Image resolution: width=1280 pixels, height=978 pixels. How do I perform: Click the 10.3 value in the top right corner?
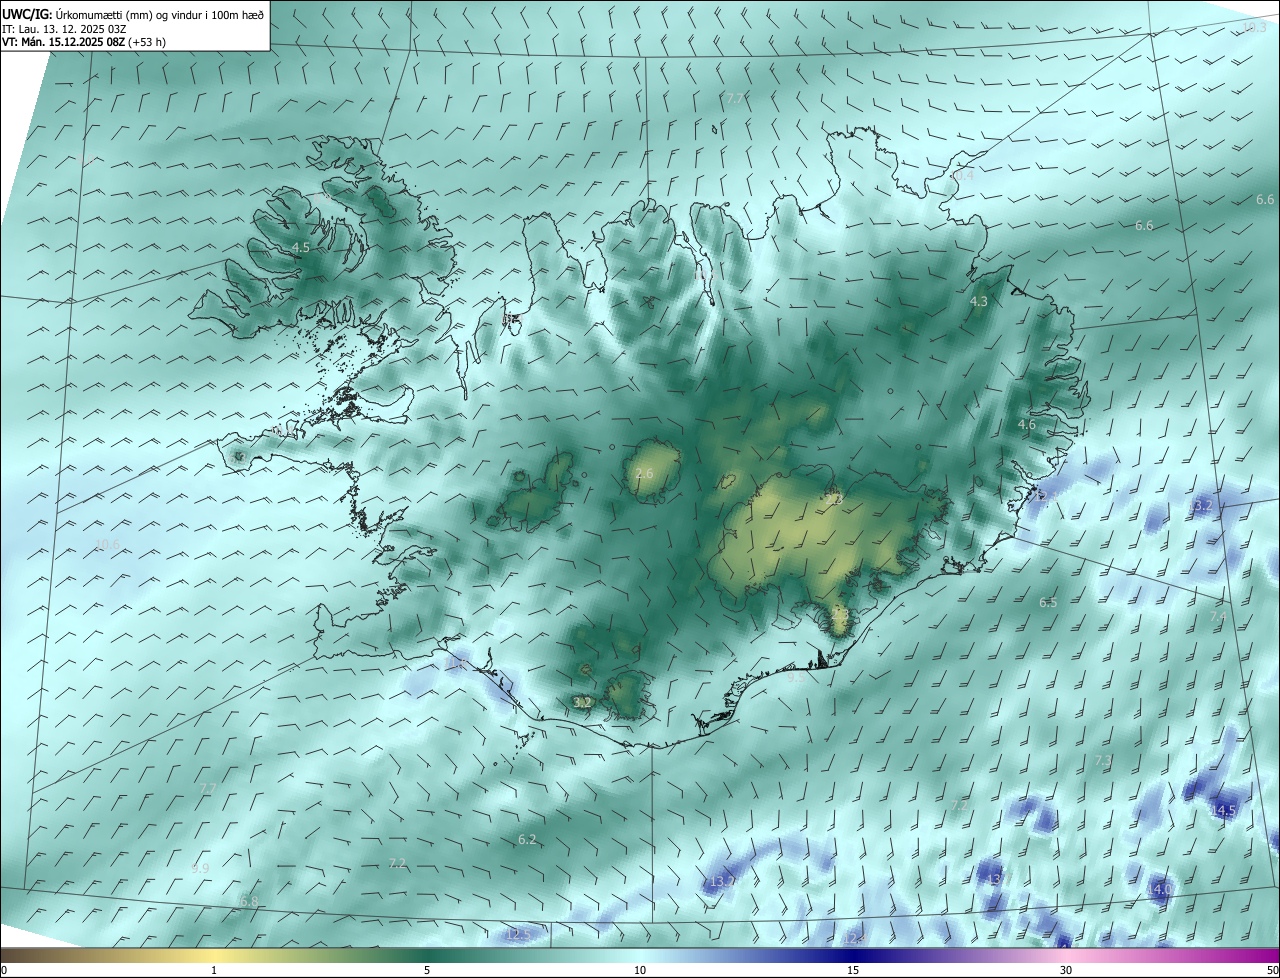[1254, 27]
